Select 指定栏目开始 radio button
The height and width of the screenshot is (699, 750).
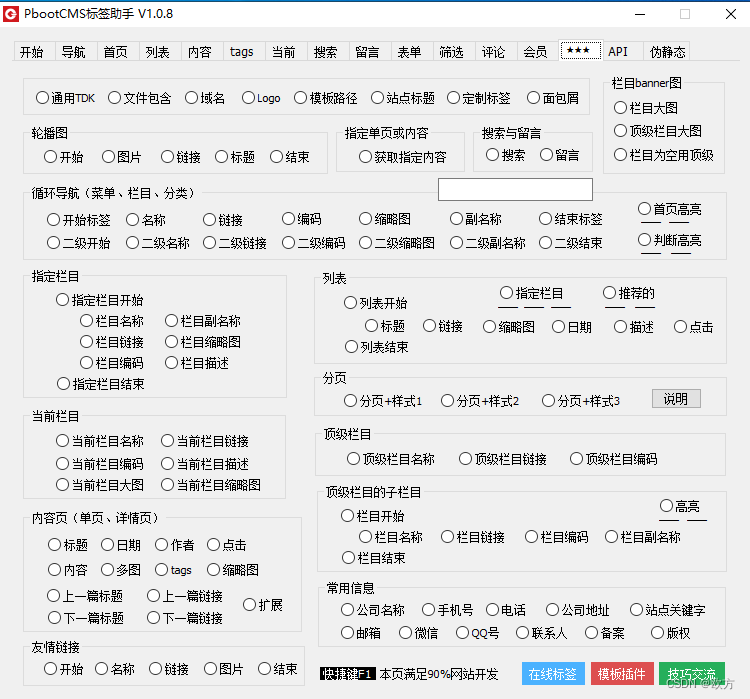pyautogui.click(x=99, y=300)
